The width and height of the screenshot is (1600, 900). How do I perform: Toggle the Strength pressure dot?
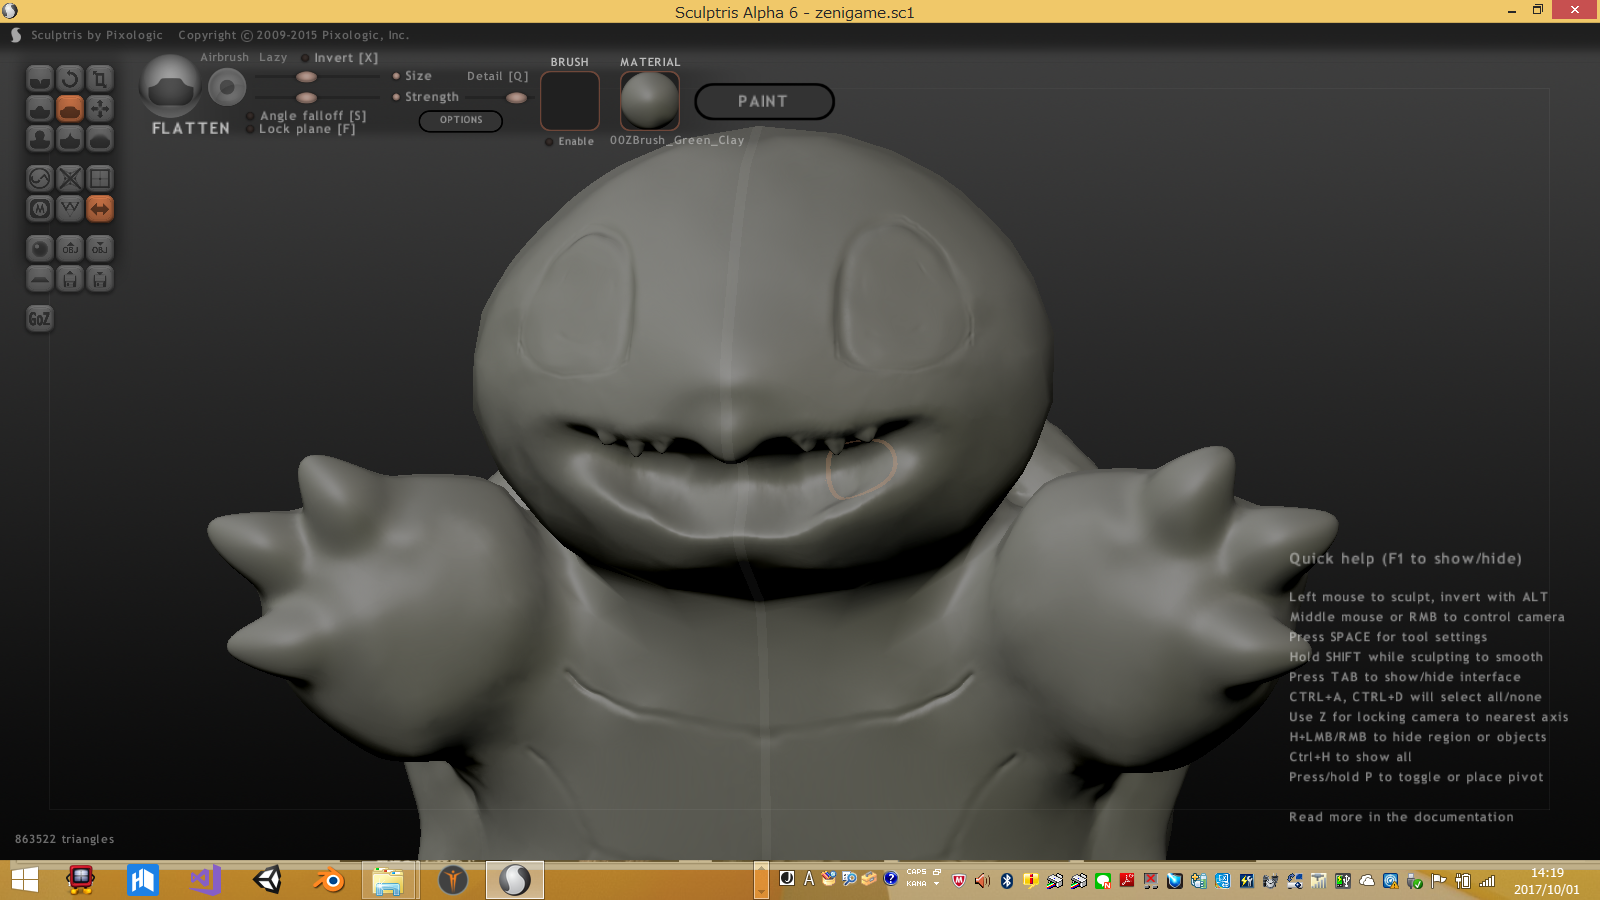pos(396,97)
